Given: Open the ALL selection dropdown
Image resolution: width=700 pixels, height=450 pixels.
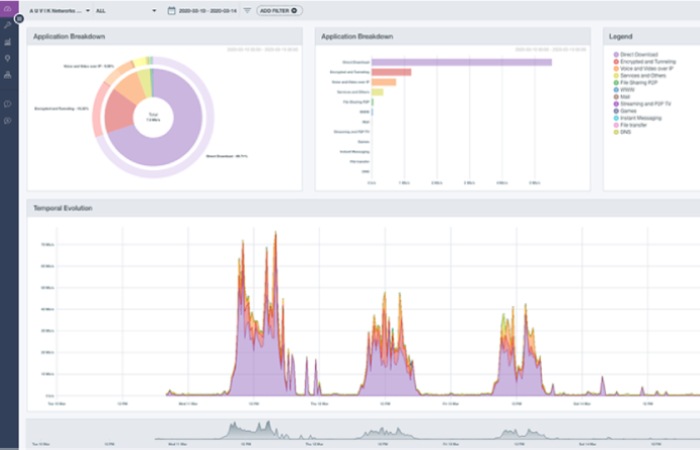Looking at the screenshot, I should (x=126, y=11).
